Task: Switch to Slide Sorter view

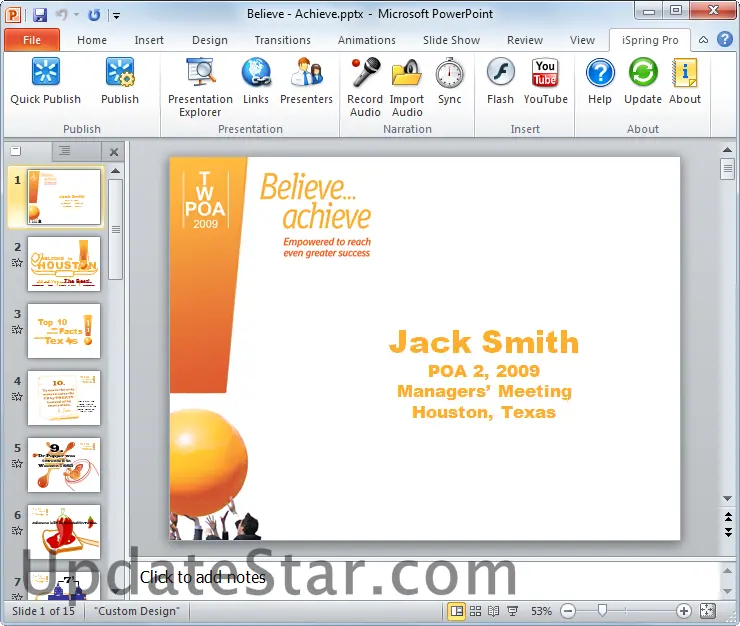Action: click(x=475, y=611)
